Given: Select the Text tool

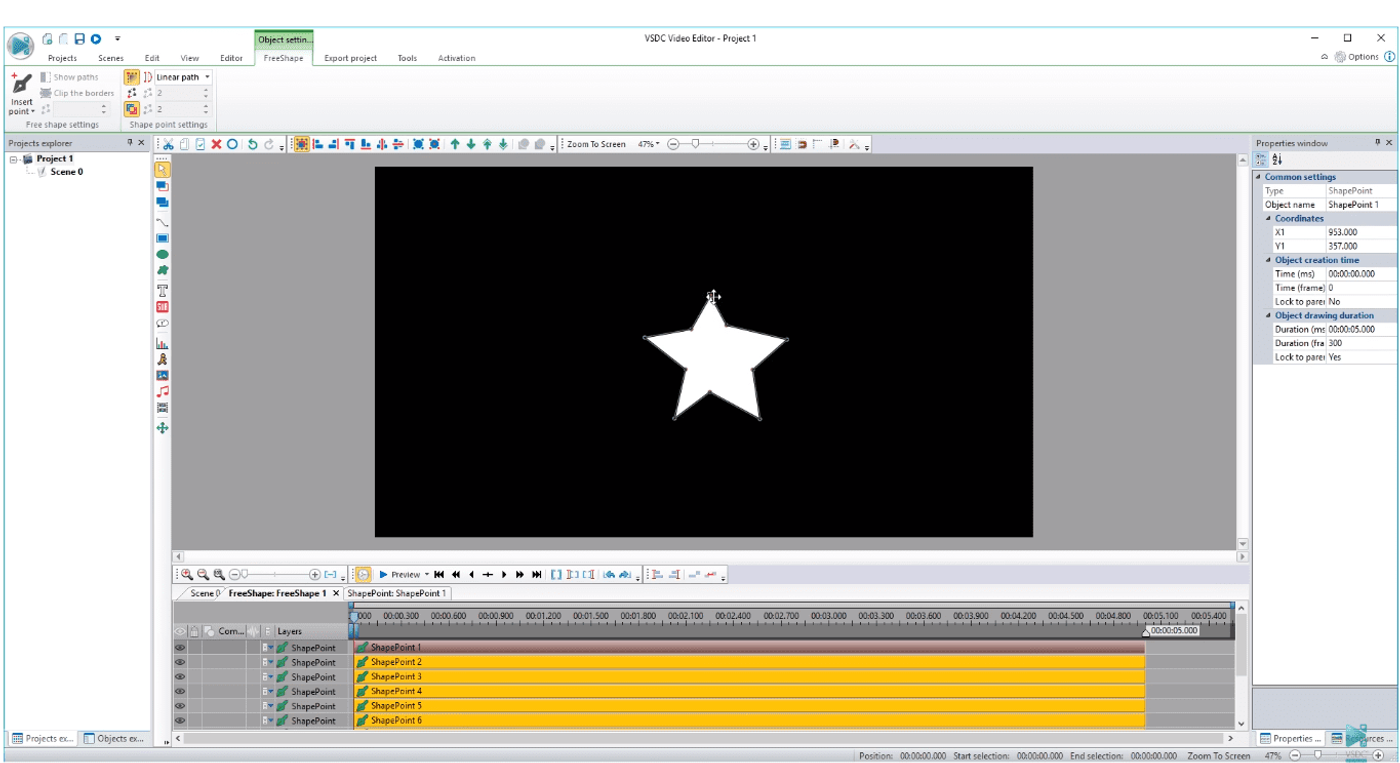Looking at the screenshot, I should [162, 290].
